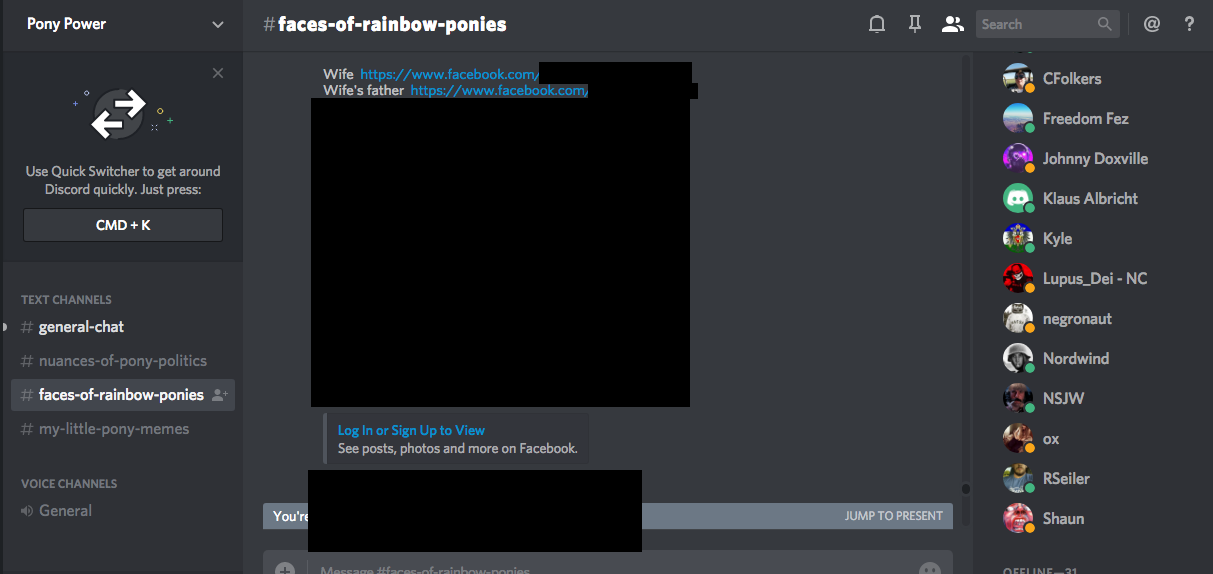Close the Quick Switcher tip

point(218,73)
